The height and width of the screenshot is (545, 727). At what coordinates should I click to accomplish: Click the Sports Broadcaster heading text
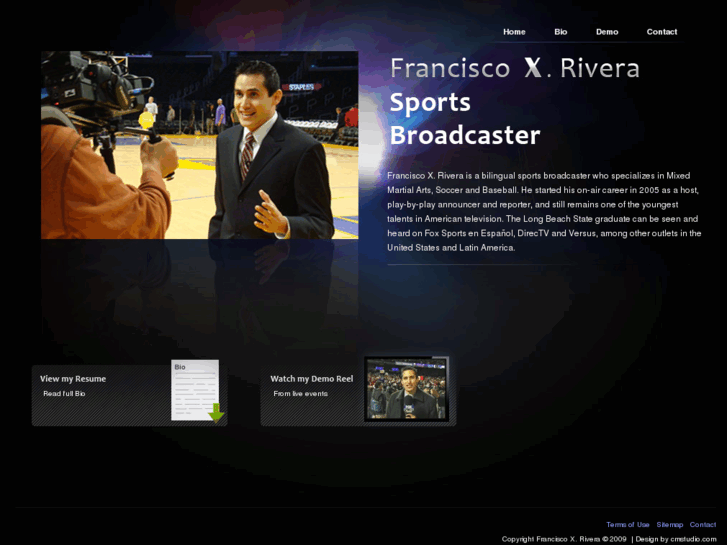click(x=465, y=119)
